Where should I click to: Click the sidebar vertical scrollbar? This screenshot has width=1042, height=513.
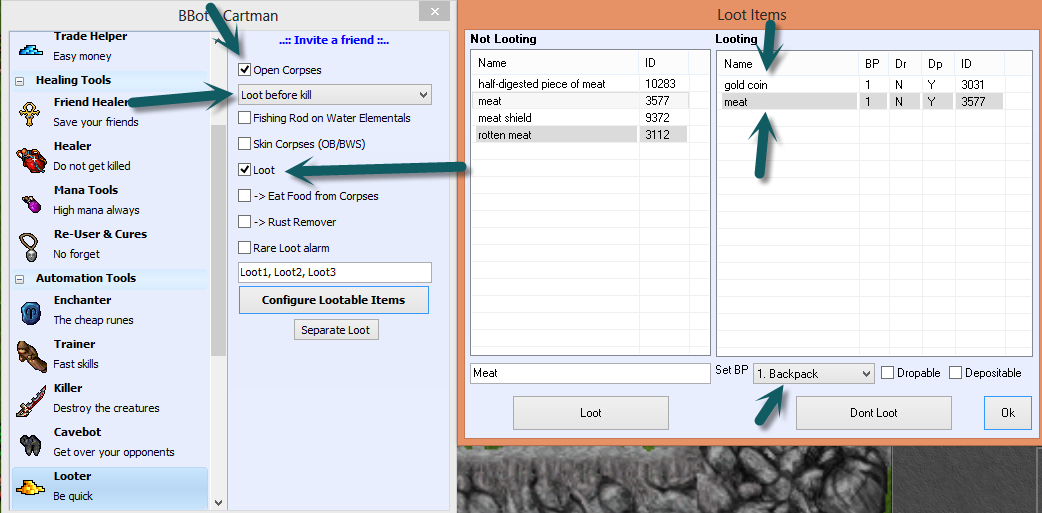click(x=217, y=240)
